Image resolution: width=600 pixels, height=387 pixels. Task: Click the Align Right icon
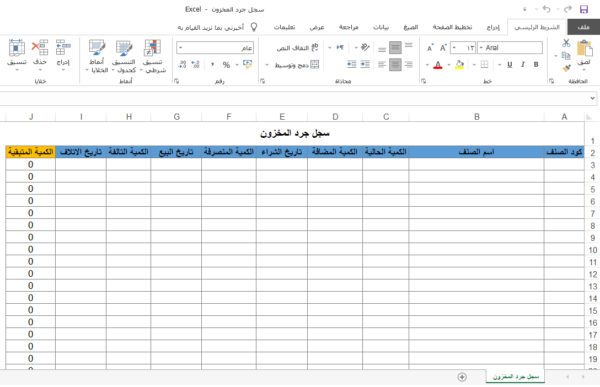[x=409, y=64]
